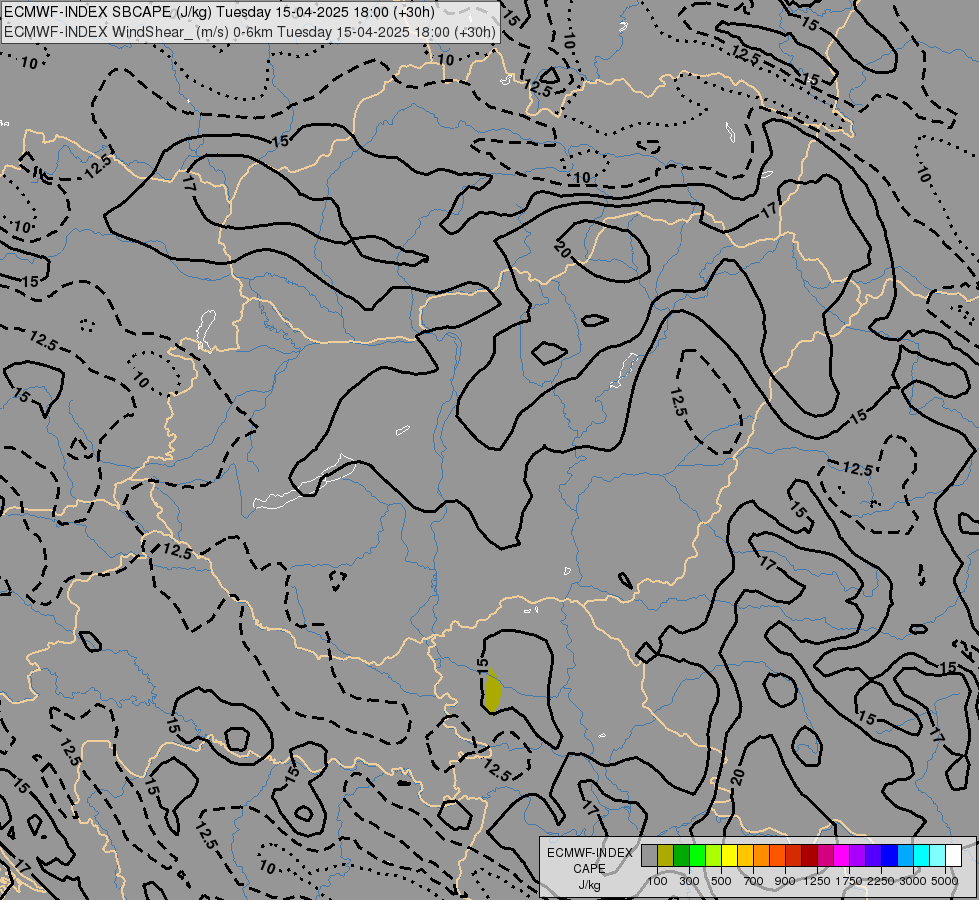979x900 pixels.
Task: Click legend tick value 300
Action: [689, 881]
